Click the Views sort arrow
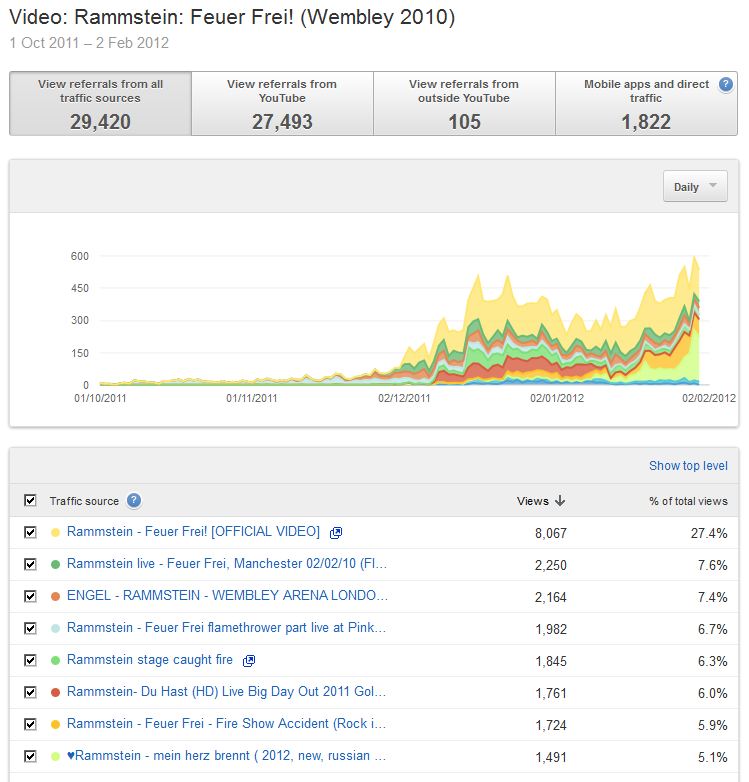Viewport: 749px width, 782px height. click(x=560, y=501)
